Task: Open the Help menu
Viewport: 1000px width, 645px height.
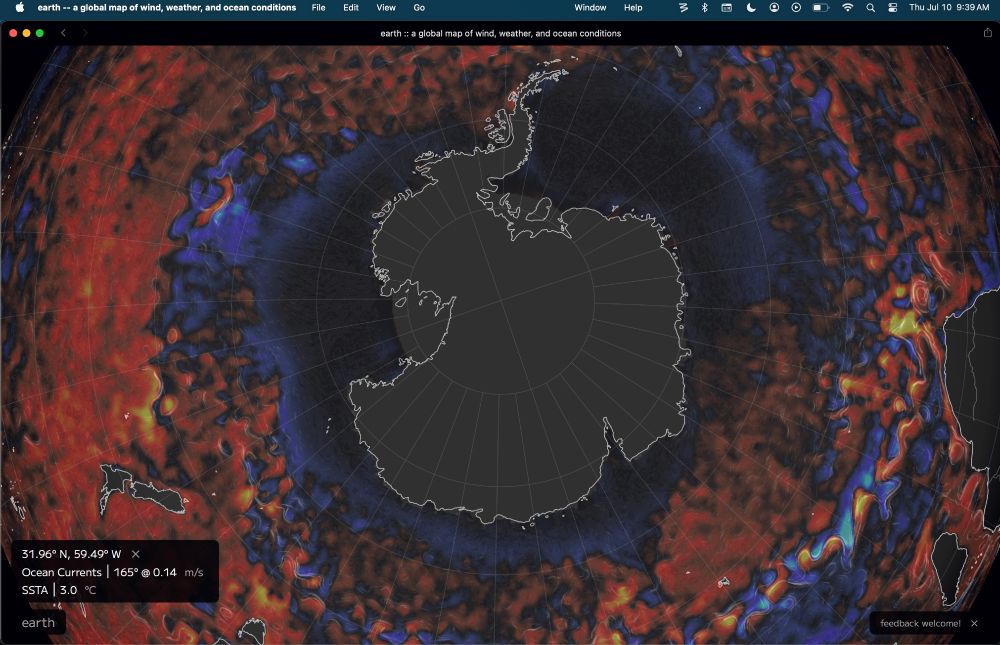Action: pos(632,8)
